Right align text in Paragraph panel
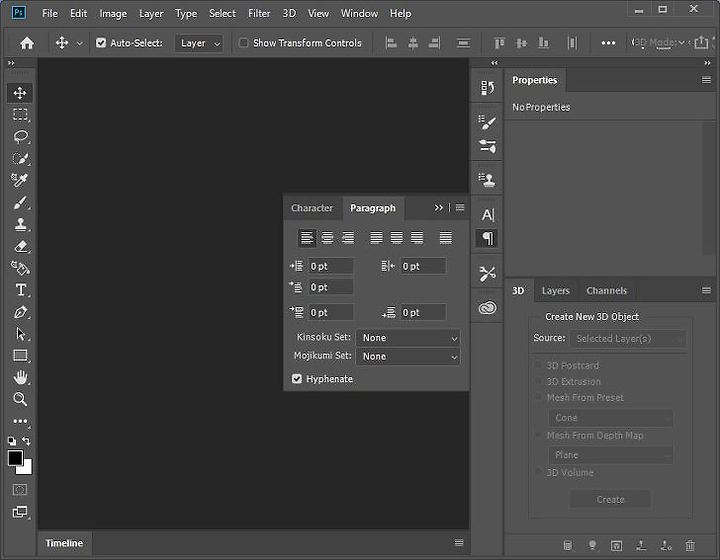The height and width of the screenshot is (560, 720). 348,238
